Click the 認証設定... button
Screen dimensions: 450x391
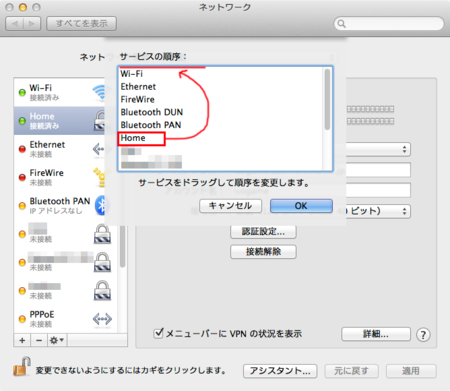pyautogui.click(x=263, y=232)
